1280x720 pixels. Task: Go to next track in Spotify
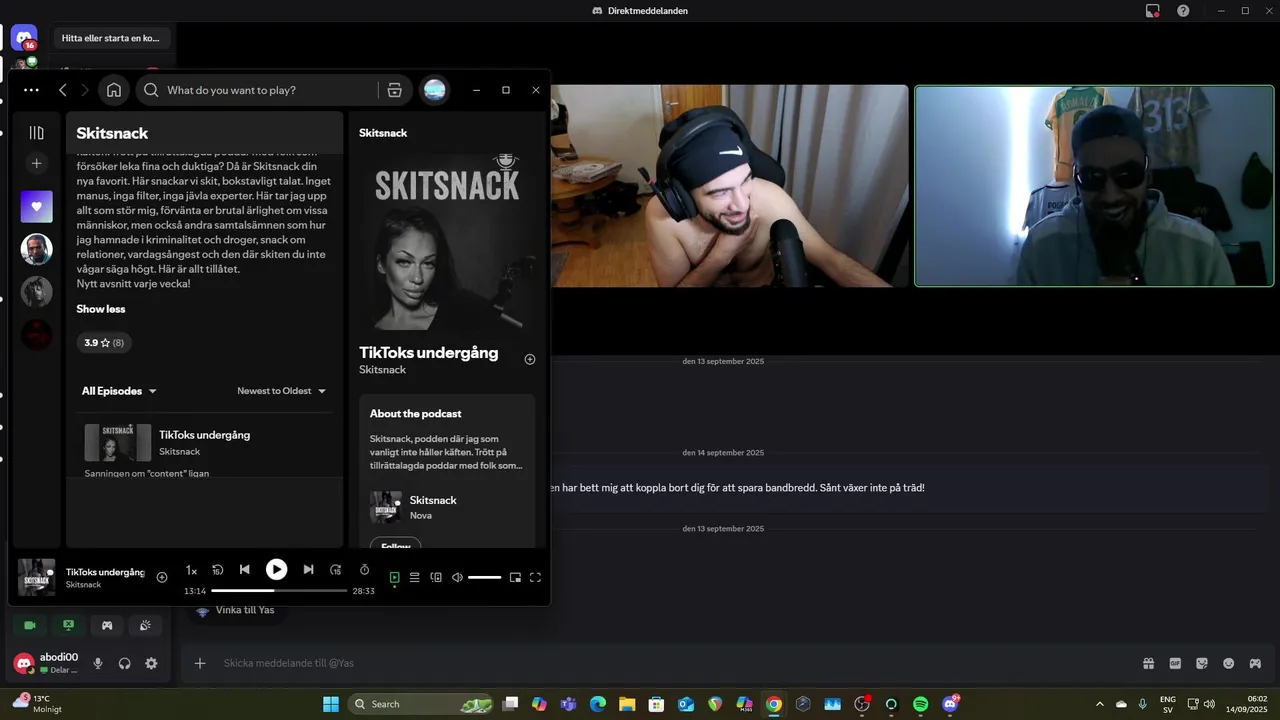click(308, 570)
